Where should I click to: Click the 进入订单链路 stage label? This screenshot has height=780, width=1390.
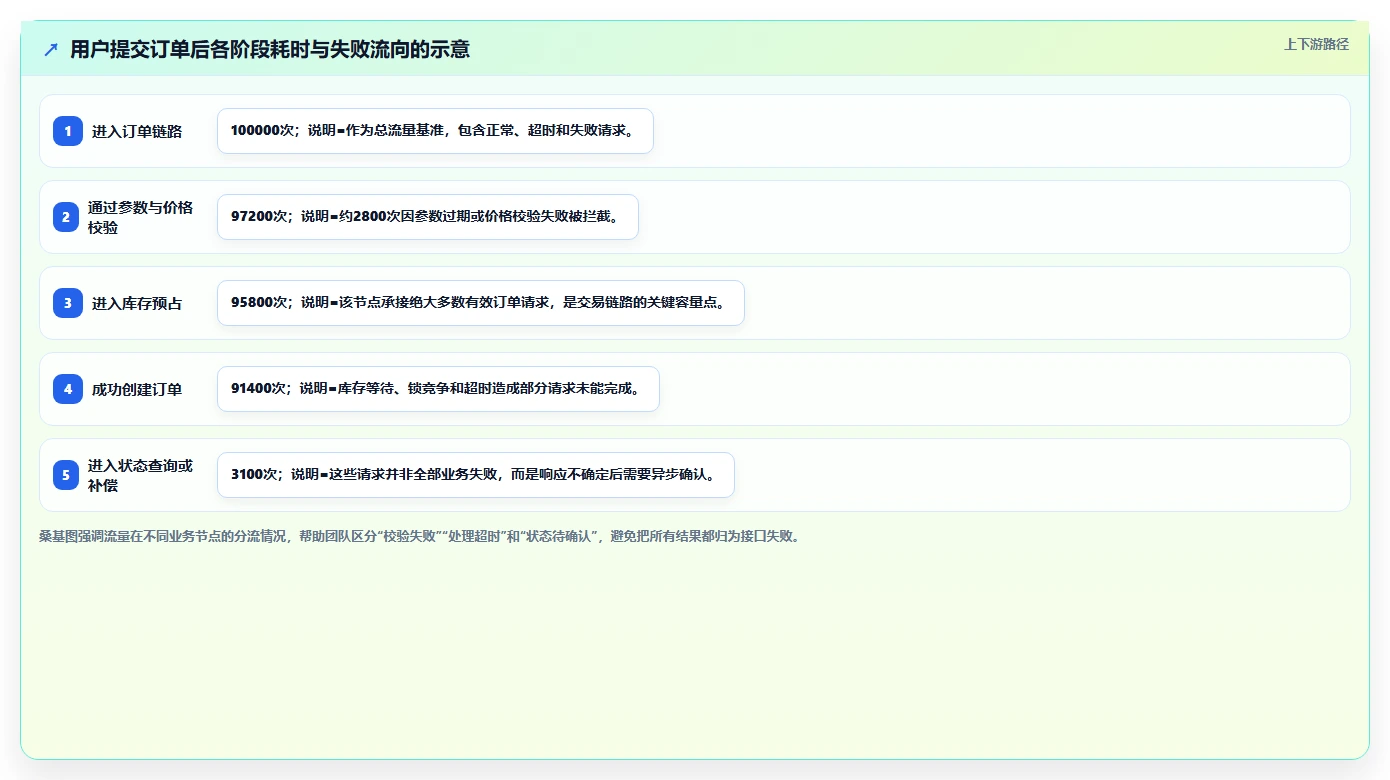tap(137, 131)
